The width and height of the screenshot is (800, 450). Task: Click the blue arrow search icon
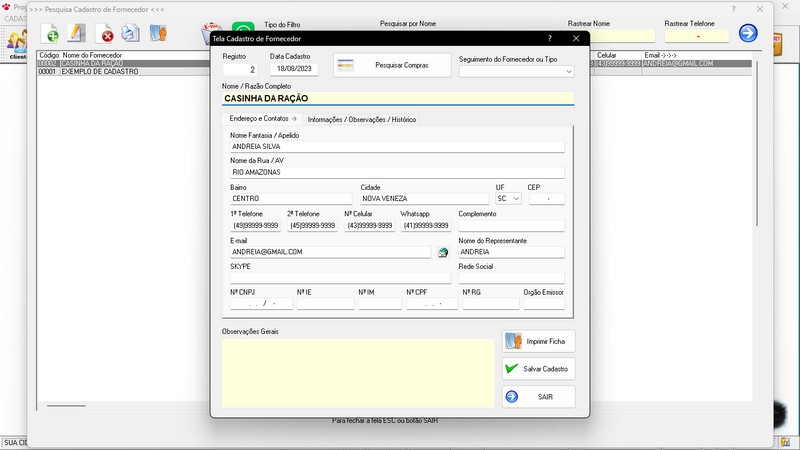click(748, 33)
